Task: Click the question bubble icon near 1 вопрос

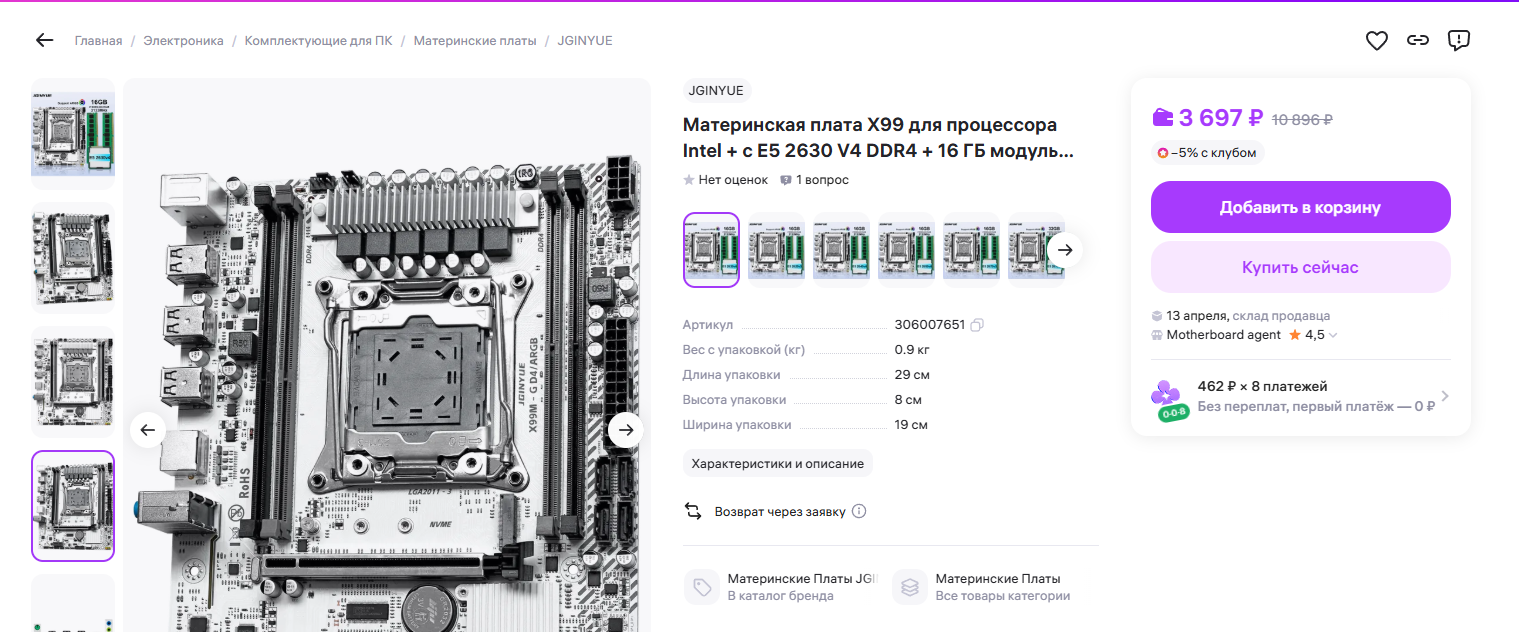Action: pyautogui.click(x=786, y=180)
